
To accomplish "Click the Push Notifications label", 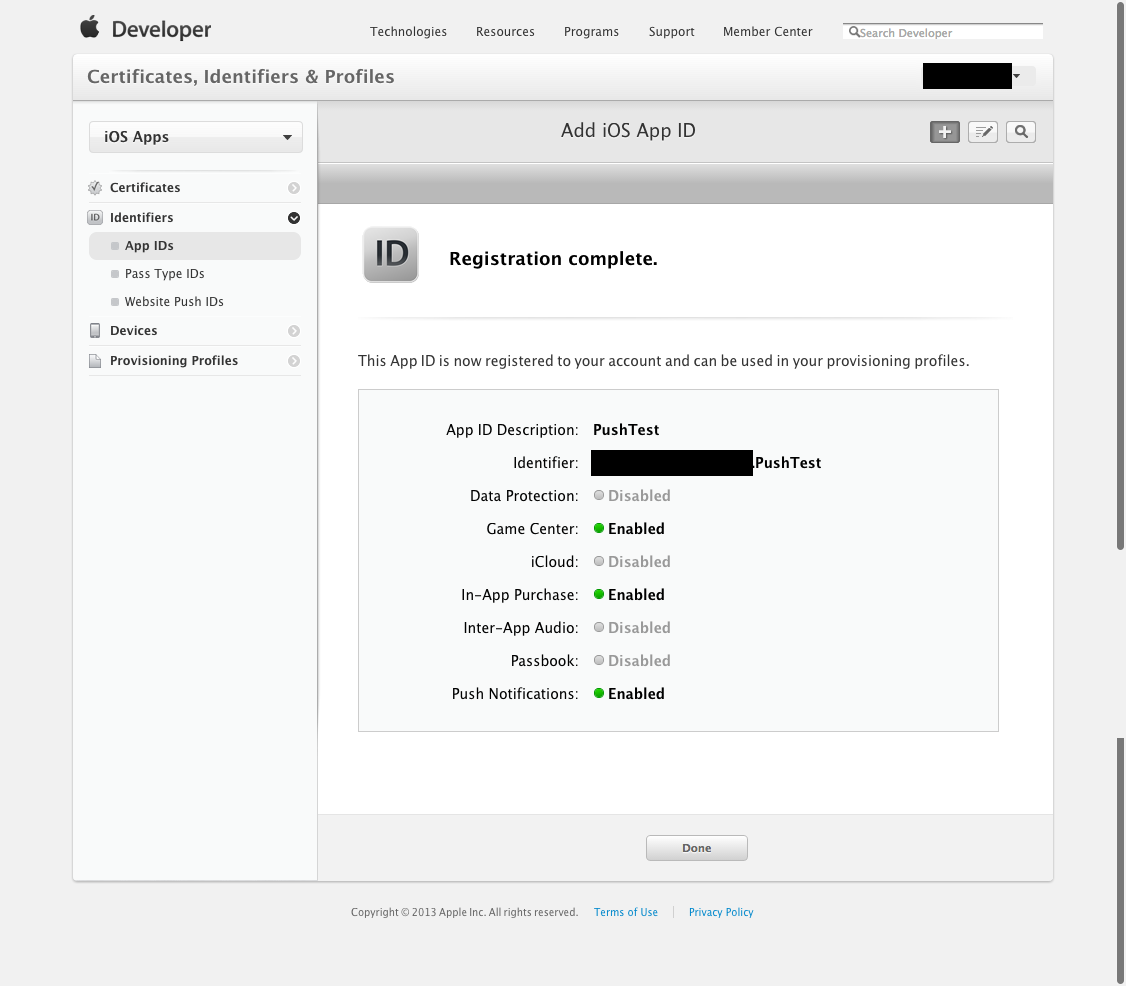I will tap(515, 694).
